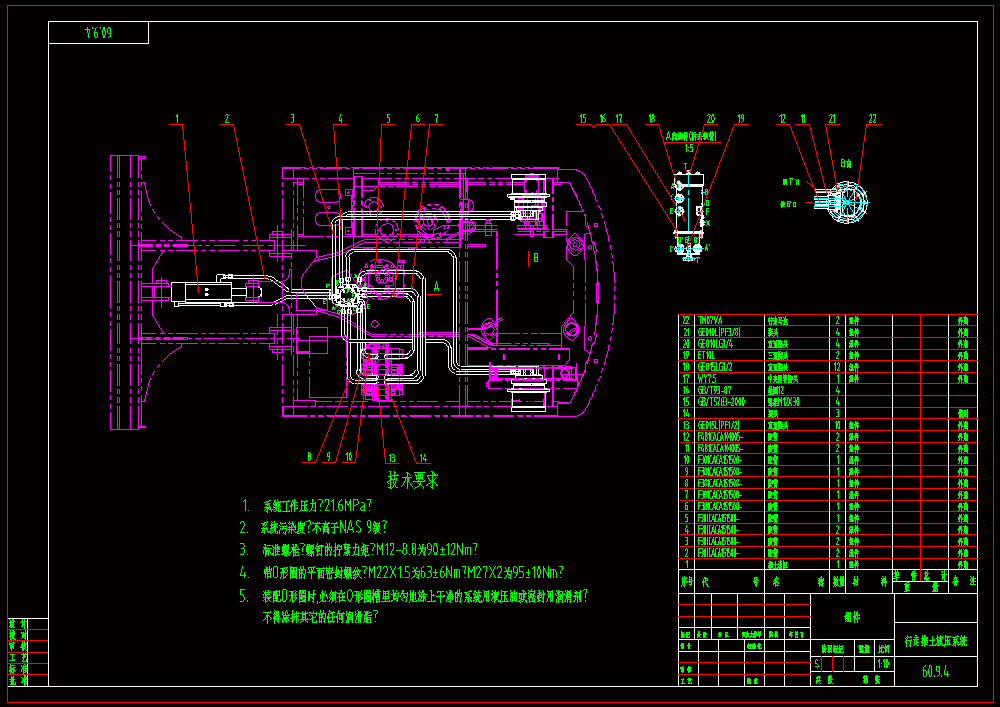Click balloon callout 15 above the A view
The height and width of the screenshot is (707, 1000).
click(583, 119)
